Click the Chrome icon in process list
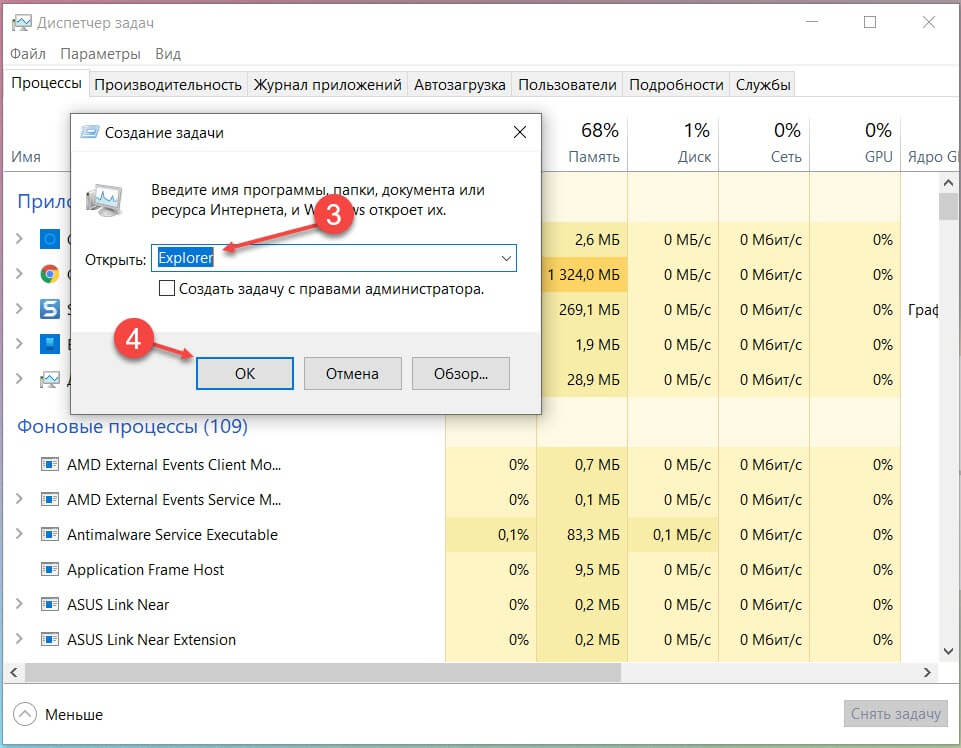This screenshot has height=748, width=961. pyautogui.click(x=50, y=273)
